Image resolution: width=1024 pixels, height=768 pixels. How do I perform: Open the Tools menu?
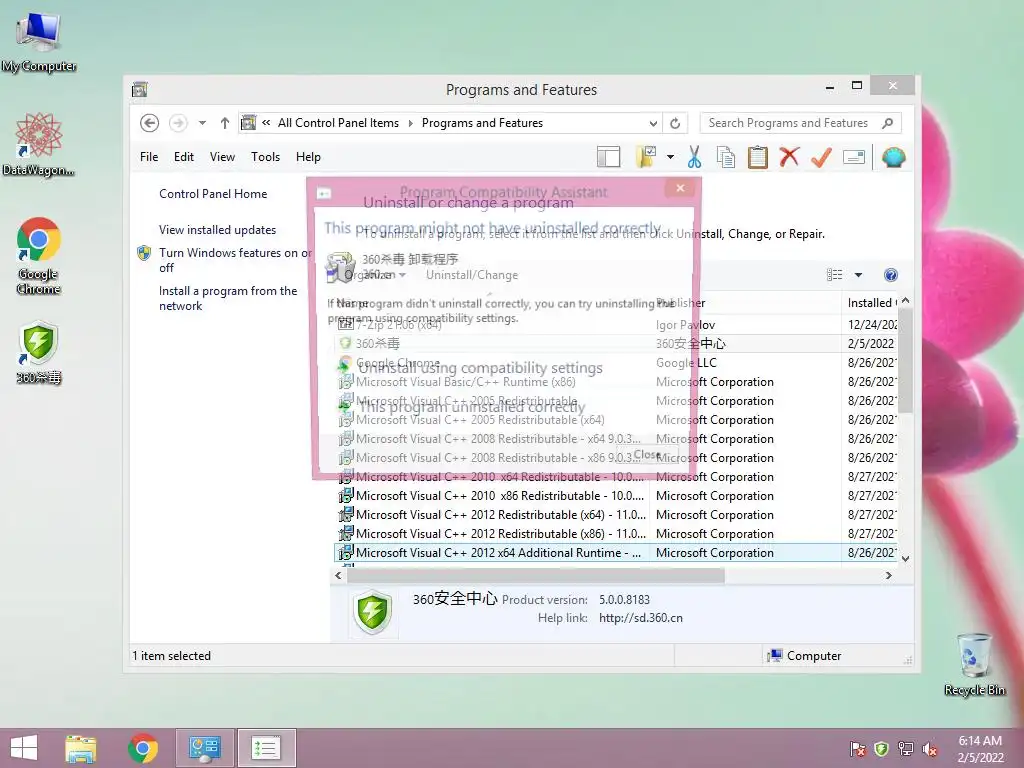(x=265, y=157)
